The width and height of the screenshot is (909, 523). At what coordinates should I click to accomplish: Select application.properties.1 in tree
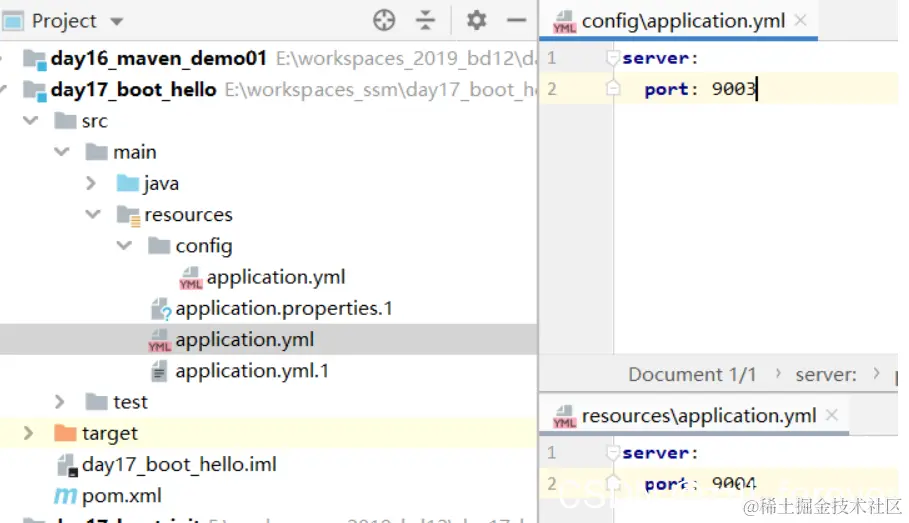tap(284, 308)
